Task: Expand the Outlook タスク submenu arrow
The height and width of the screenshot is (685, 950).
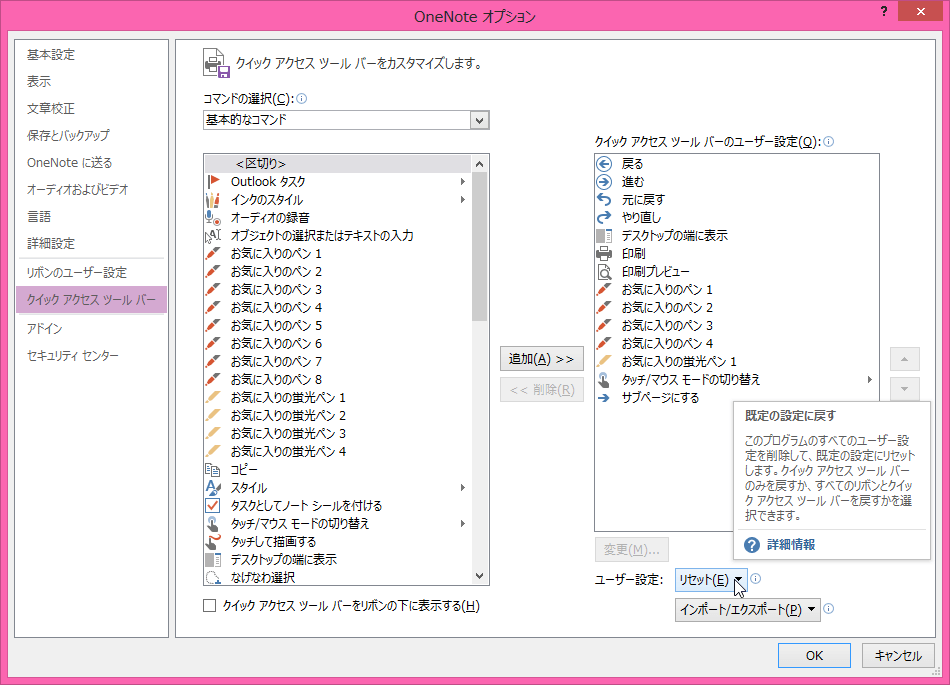Action: click(x=462, y=181)
